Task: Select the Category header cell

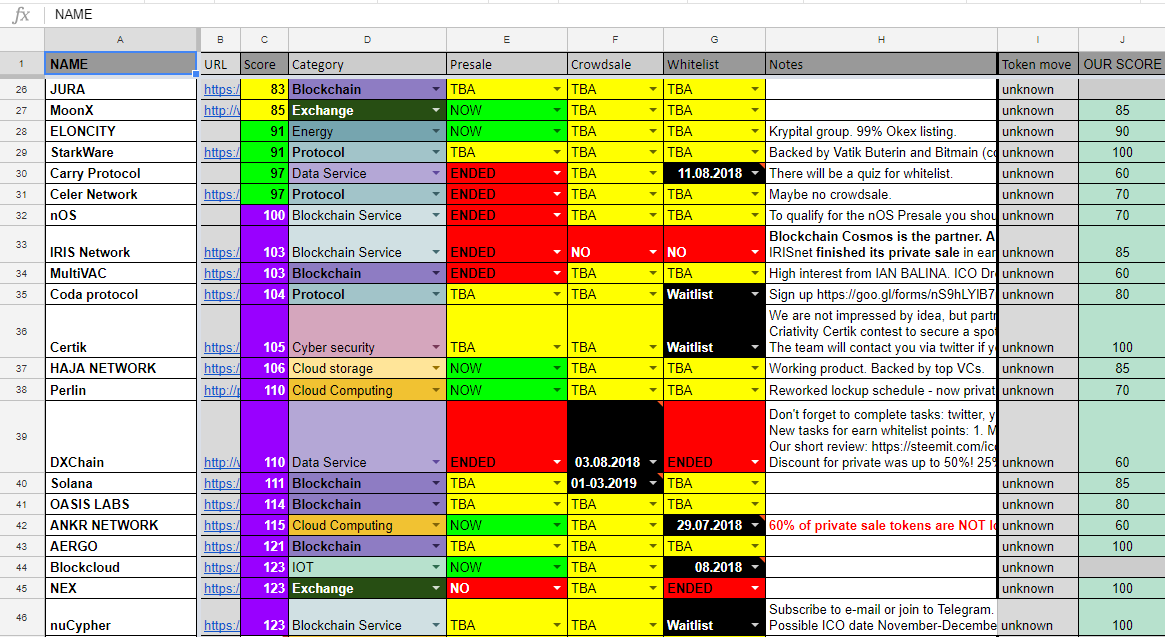Action: (x=367, y=64)
